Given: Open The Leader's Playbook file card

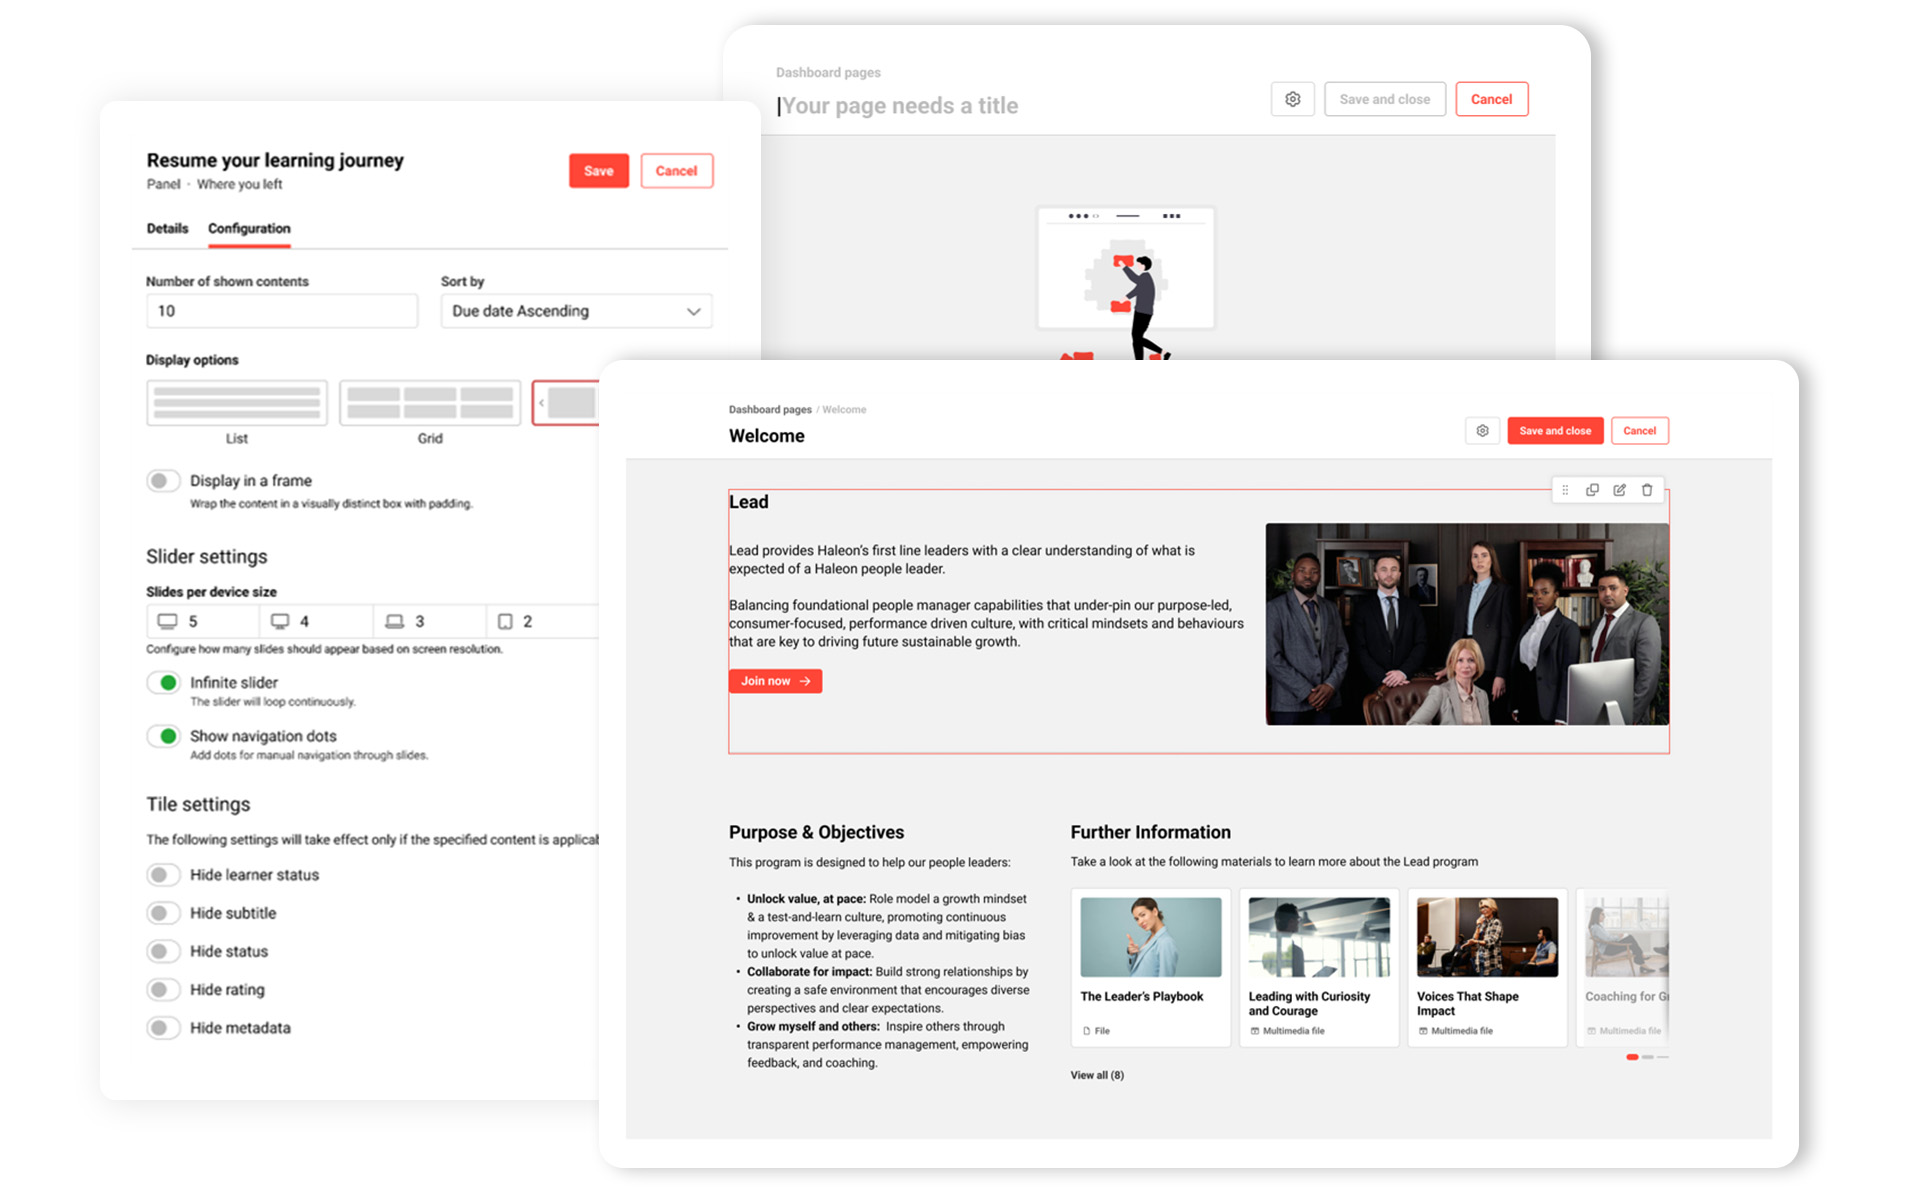Looking at the screenshot, I should (x=1150, y=960).
